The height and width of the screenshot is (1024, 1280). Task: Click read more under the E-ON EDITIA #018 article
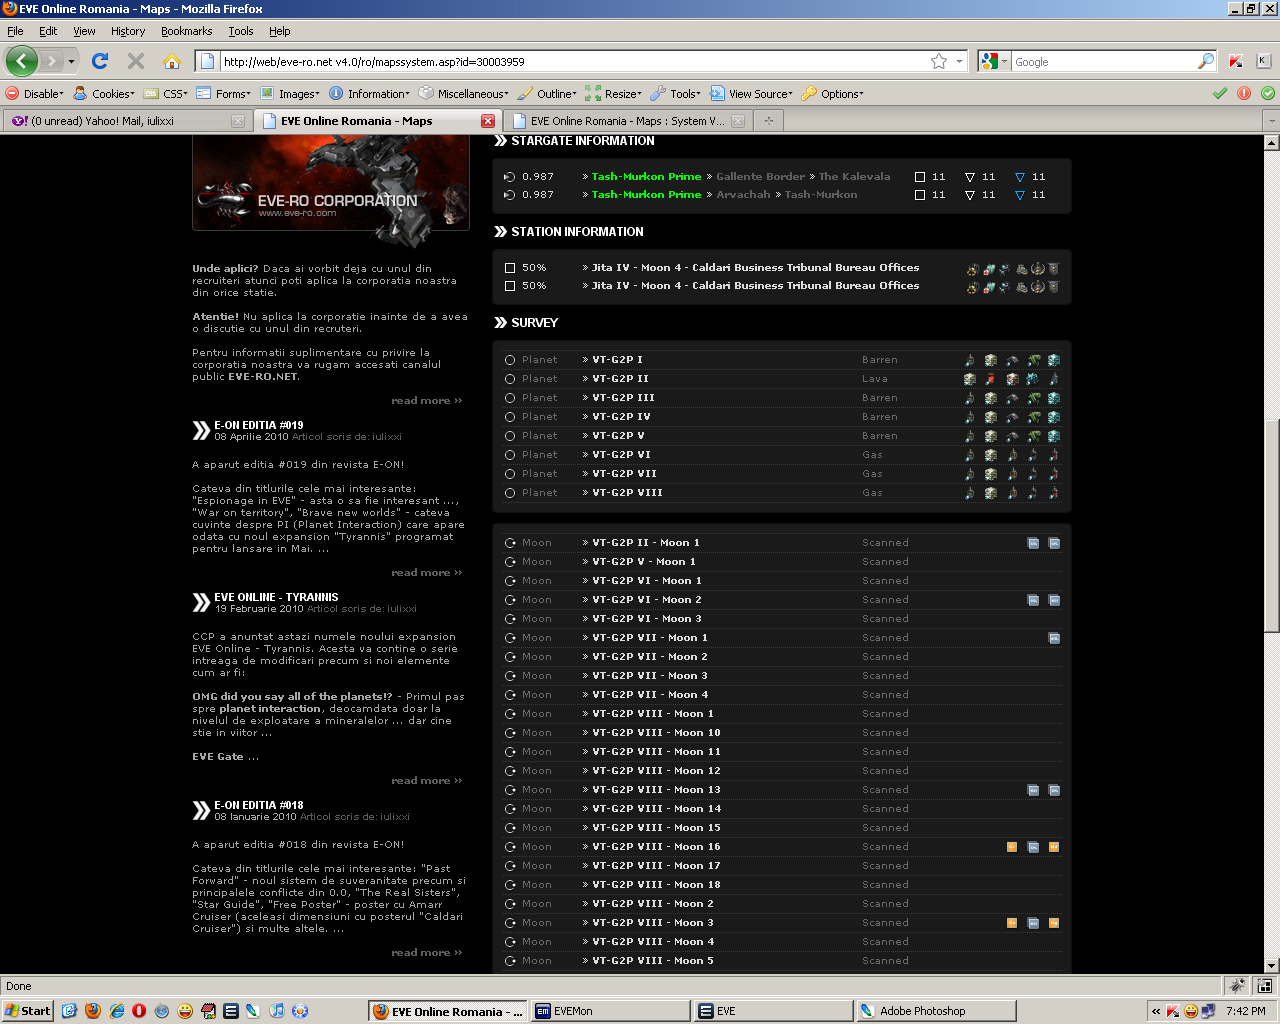(427, 953)
